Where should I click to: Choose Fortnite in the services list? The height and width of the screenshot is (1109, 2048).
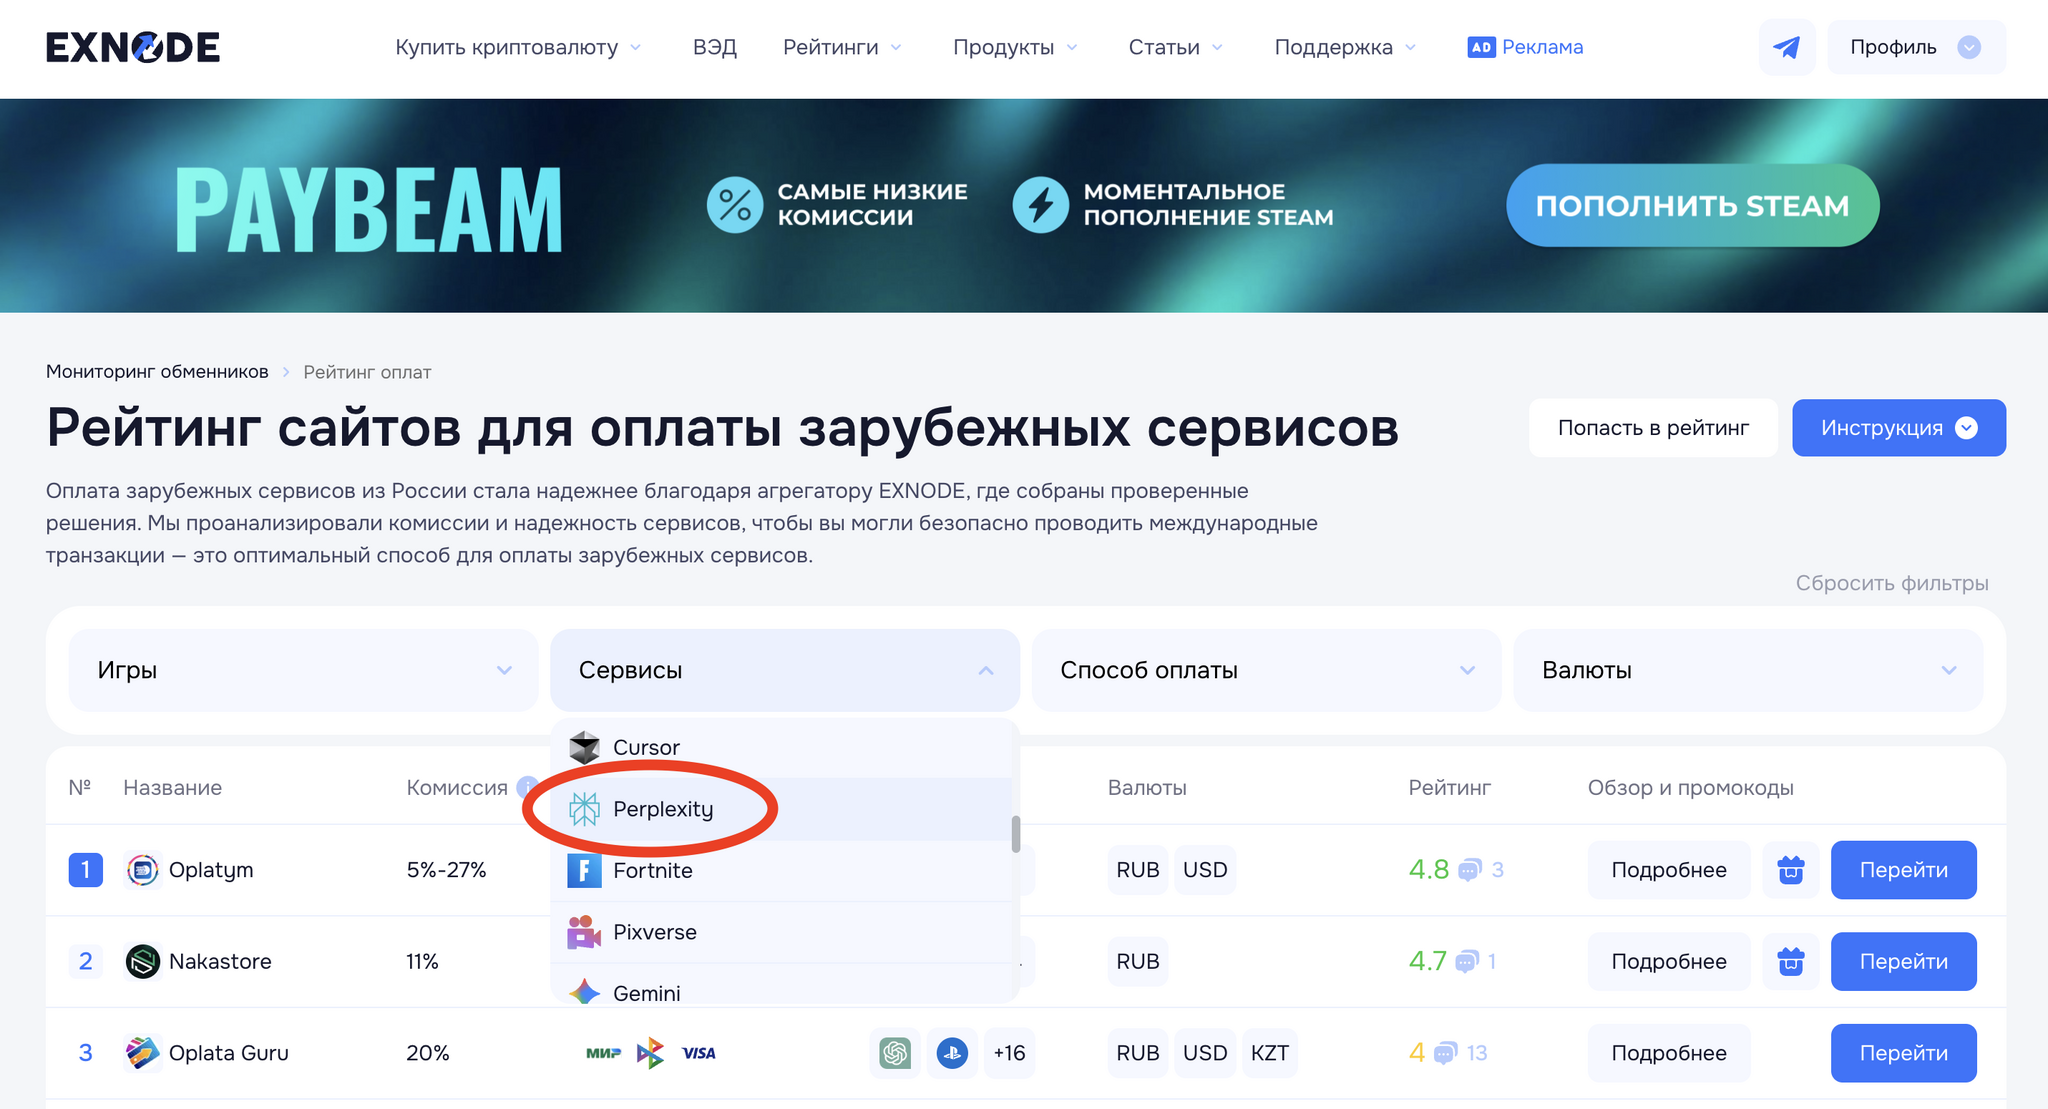coord(652,870)
